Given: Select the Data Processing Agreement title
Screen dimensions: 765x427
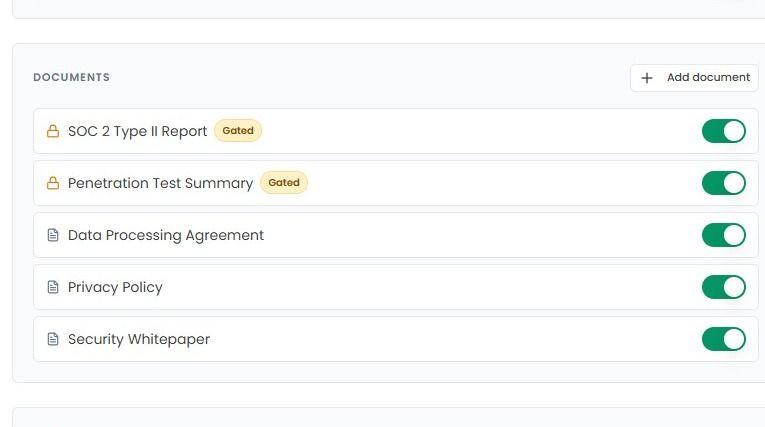Looking at the screenshot, I should pyautogui.click(x=166, y=235).
